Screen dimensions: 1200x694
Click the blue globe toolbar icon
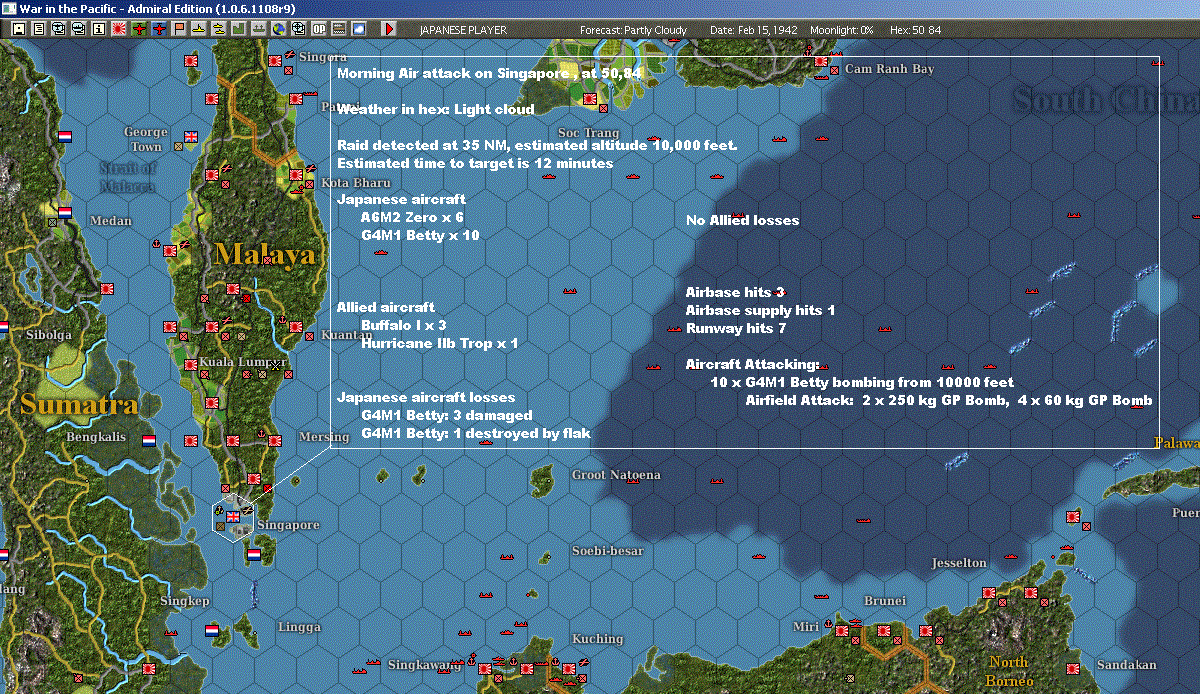[x=278, y=29]
